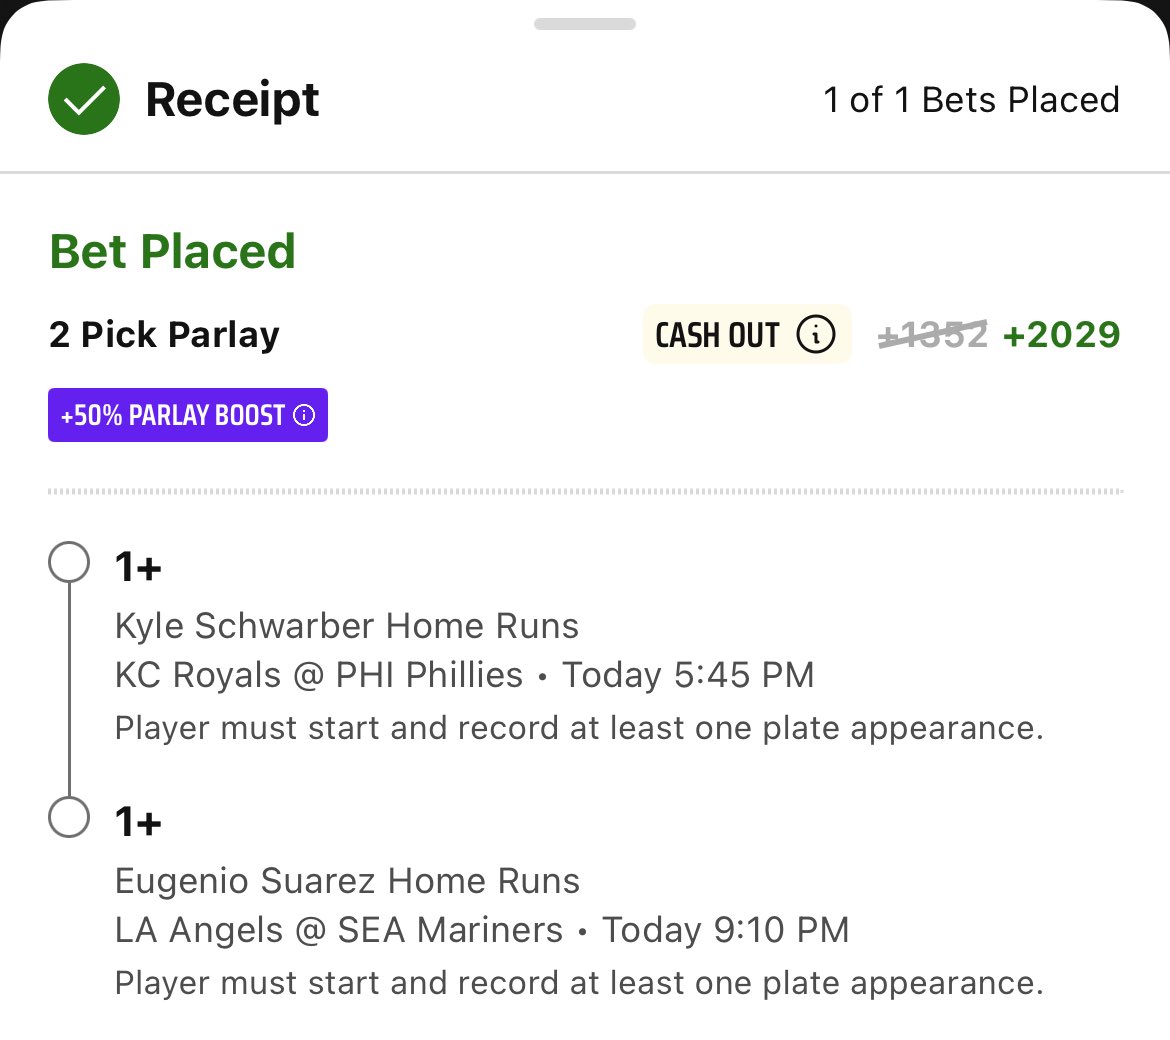1170x1040 pixels.
Task: Open LA Angels @ SEA Mariners game
Action: (x=339, y=930)
